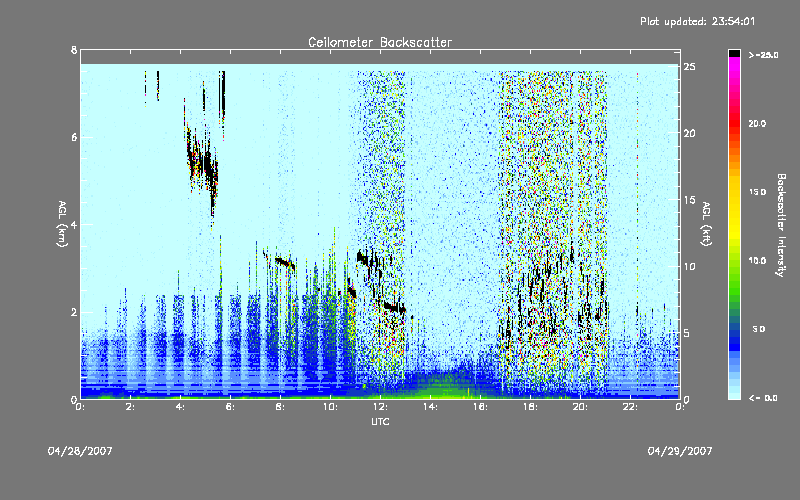Click the '4:' UTC hour tick

(x=180, y=407)
